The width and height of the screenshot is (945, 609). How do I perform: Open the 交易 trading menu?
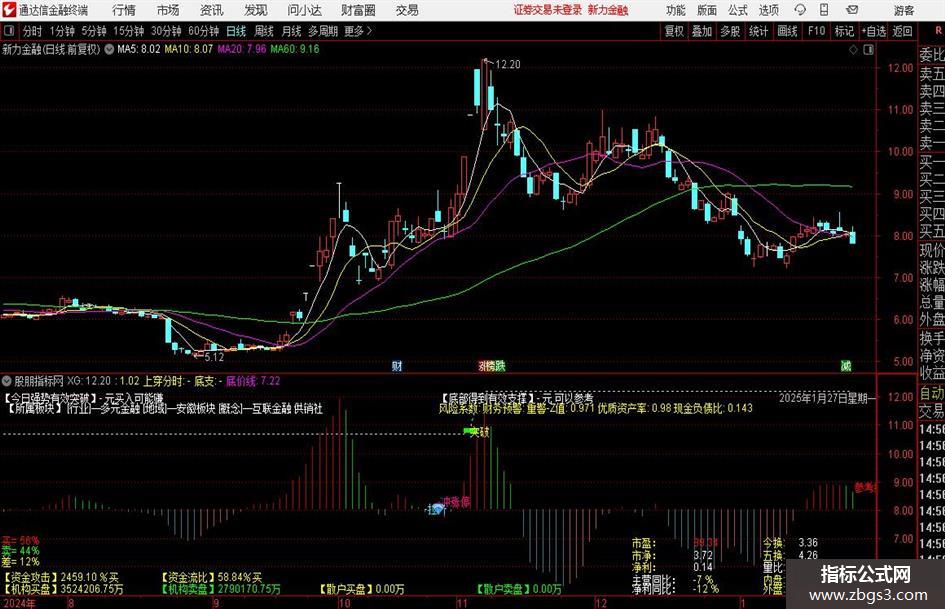(407, 10)
